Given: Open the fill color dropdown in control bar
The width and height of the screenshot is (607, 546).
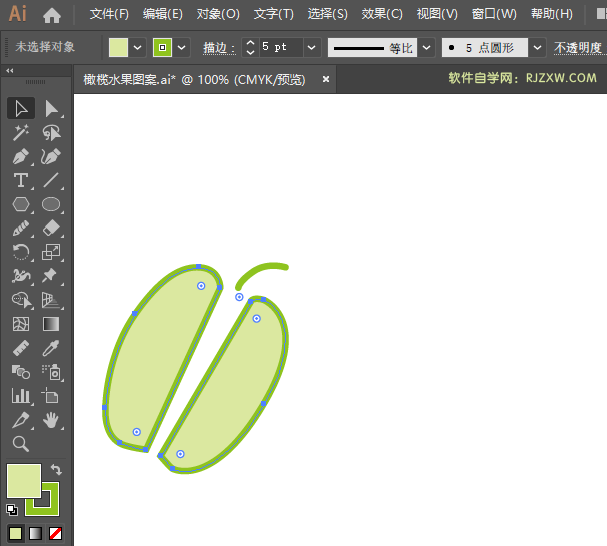Looking at the screenshot, I should (x=138, y=47).
